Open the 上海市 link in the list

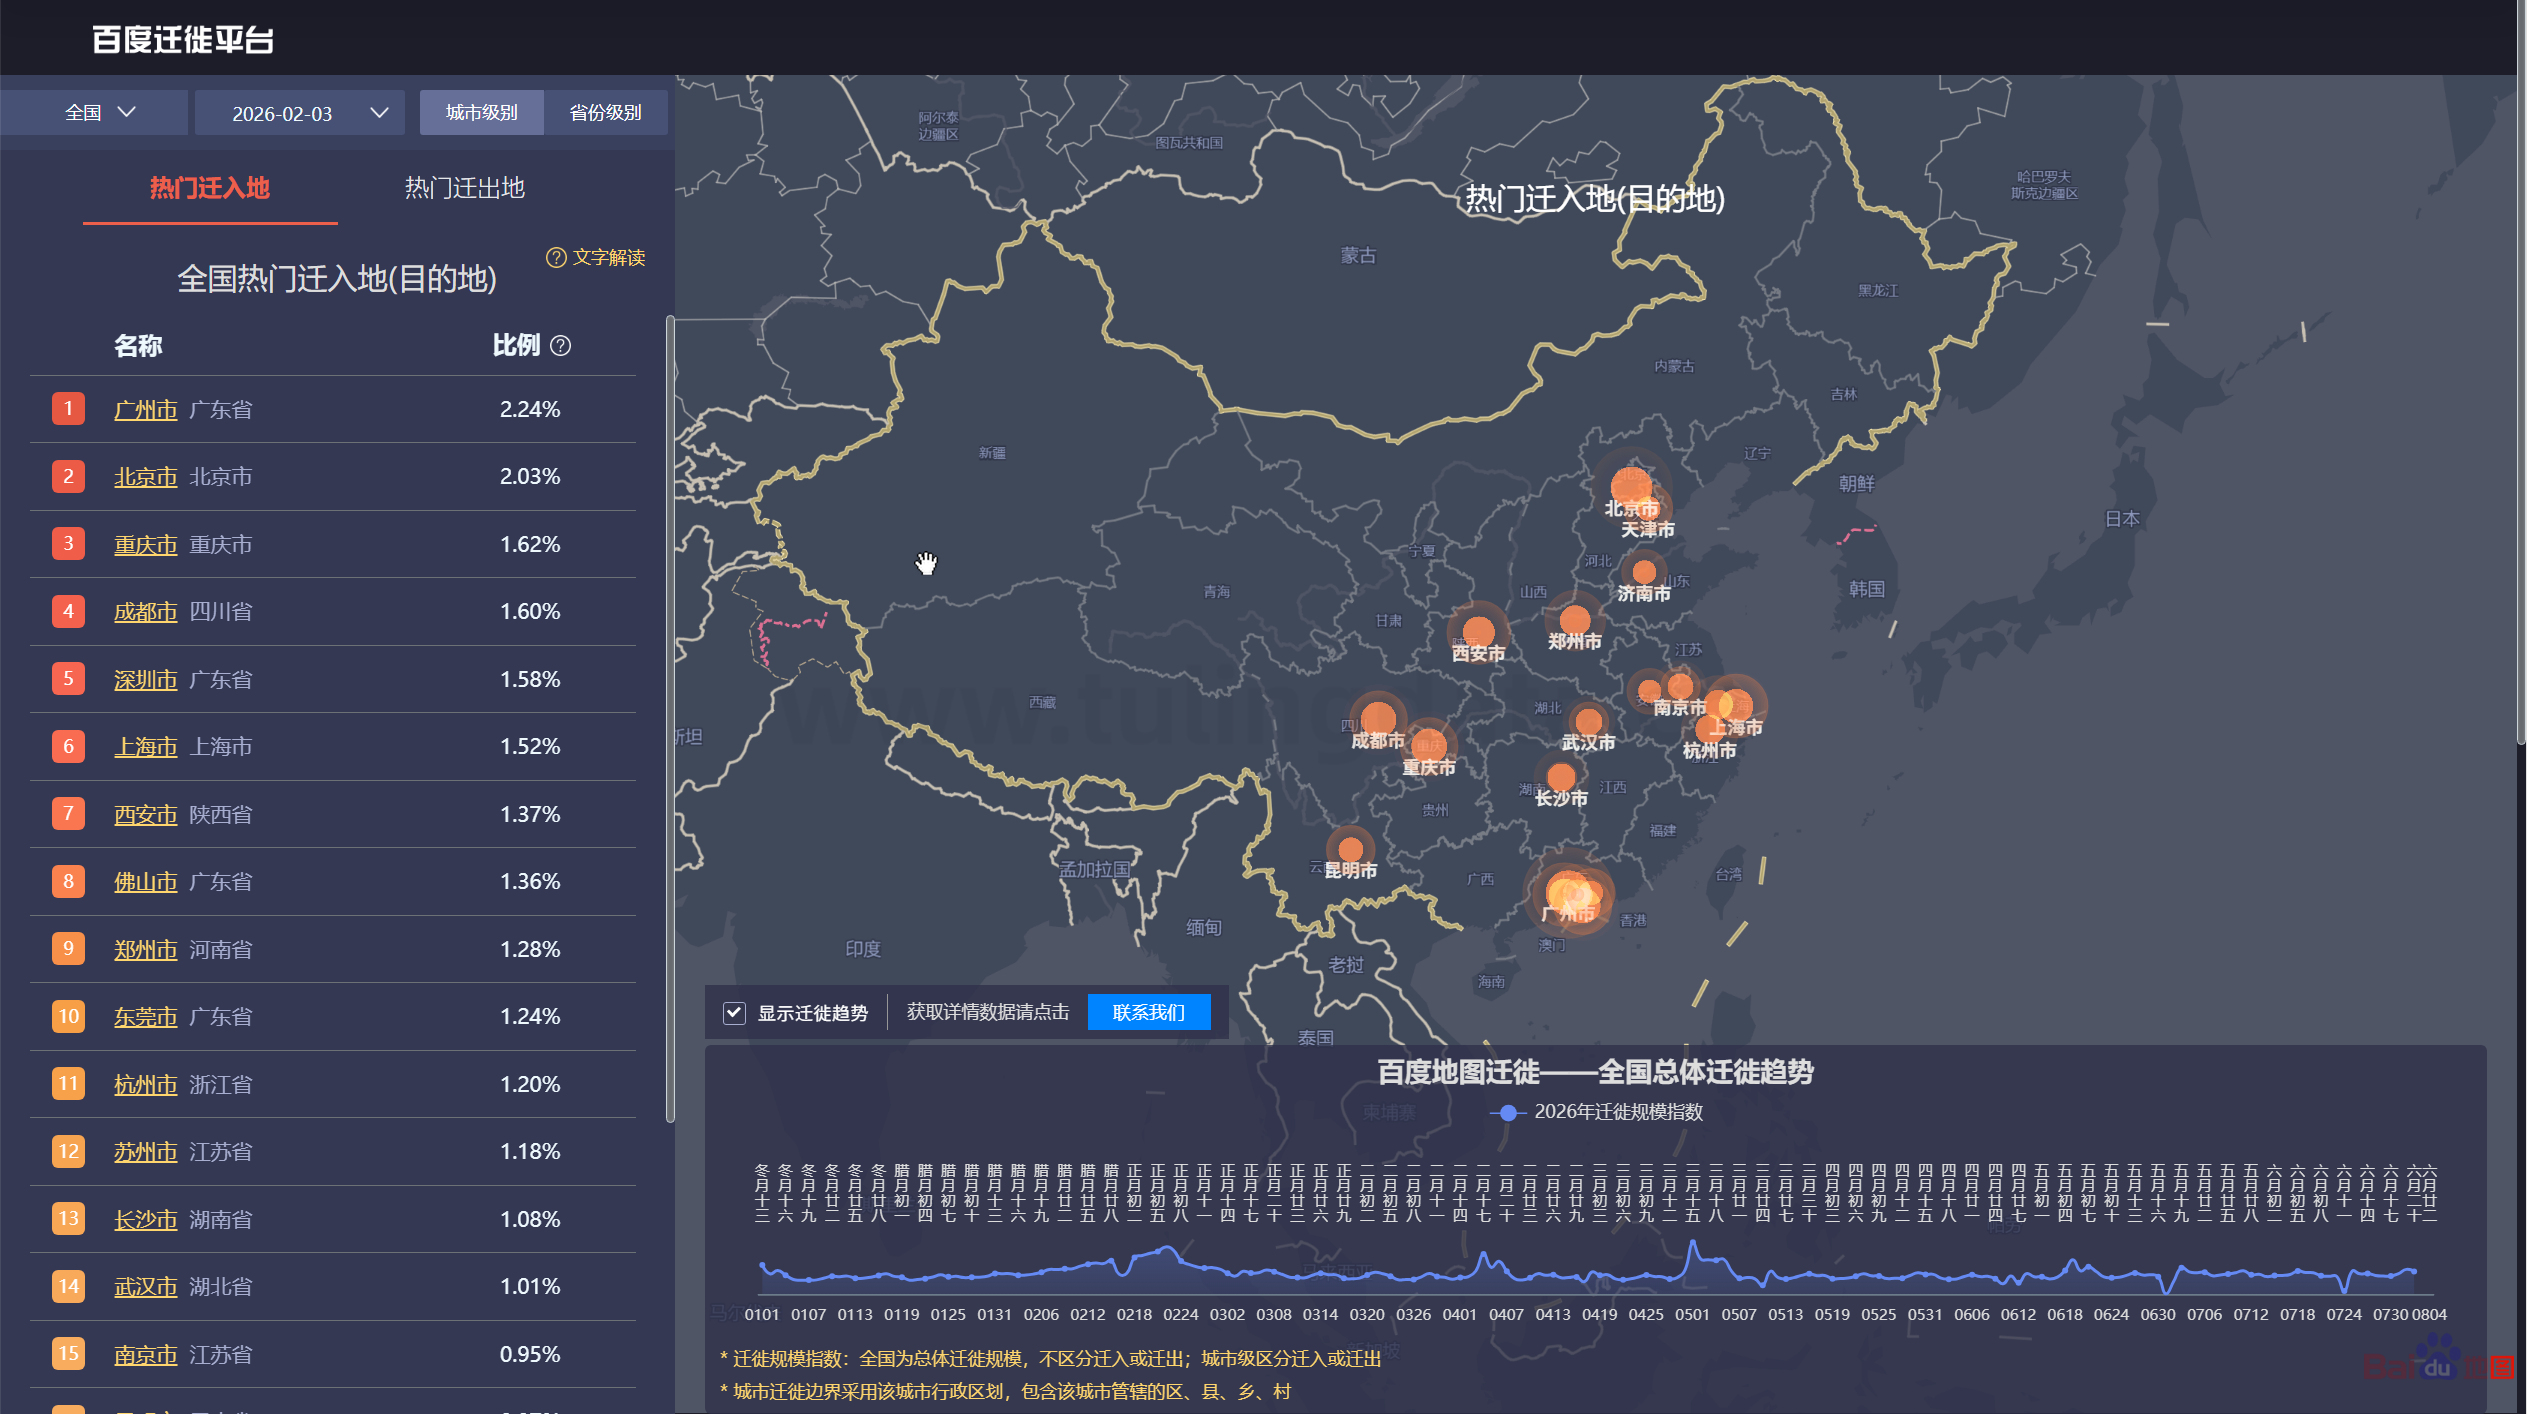coord(145,747)
